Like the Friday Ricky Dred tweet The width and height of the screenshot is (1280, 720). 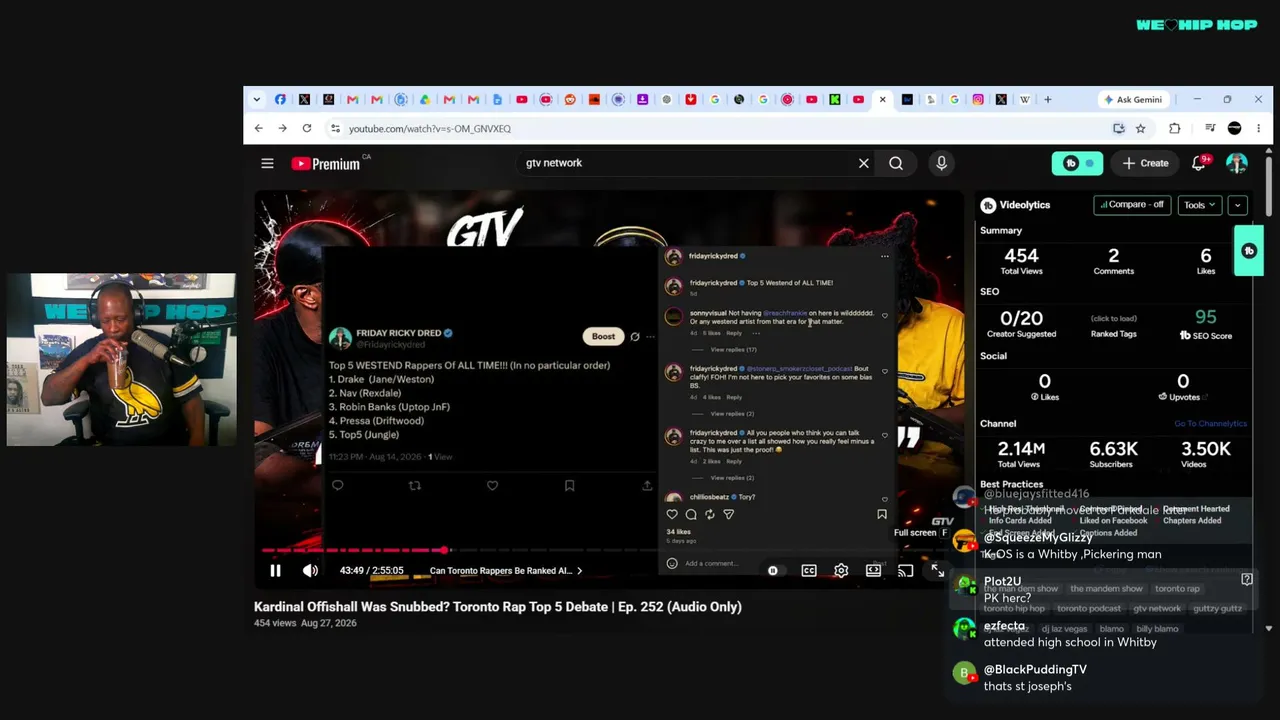click(492, 486)
